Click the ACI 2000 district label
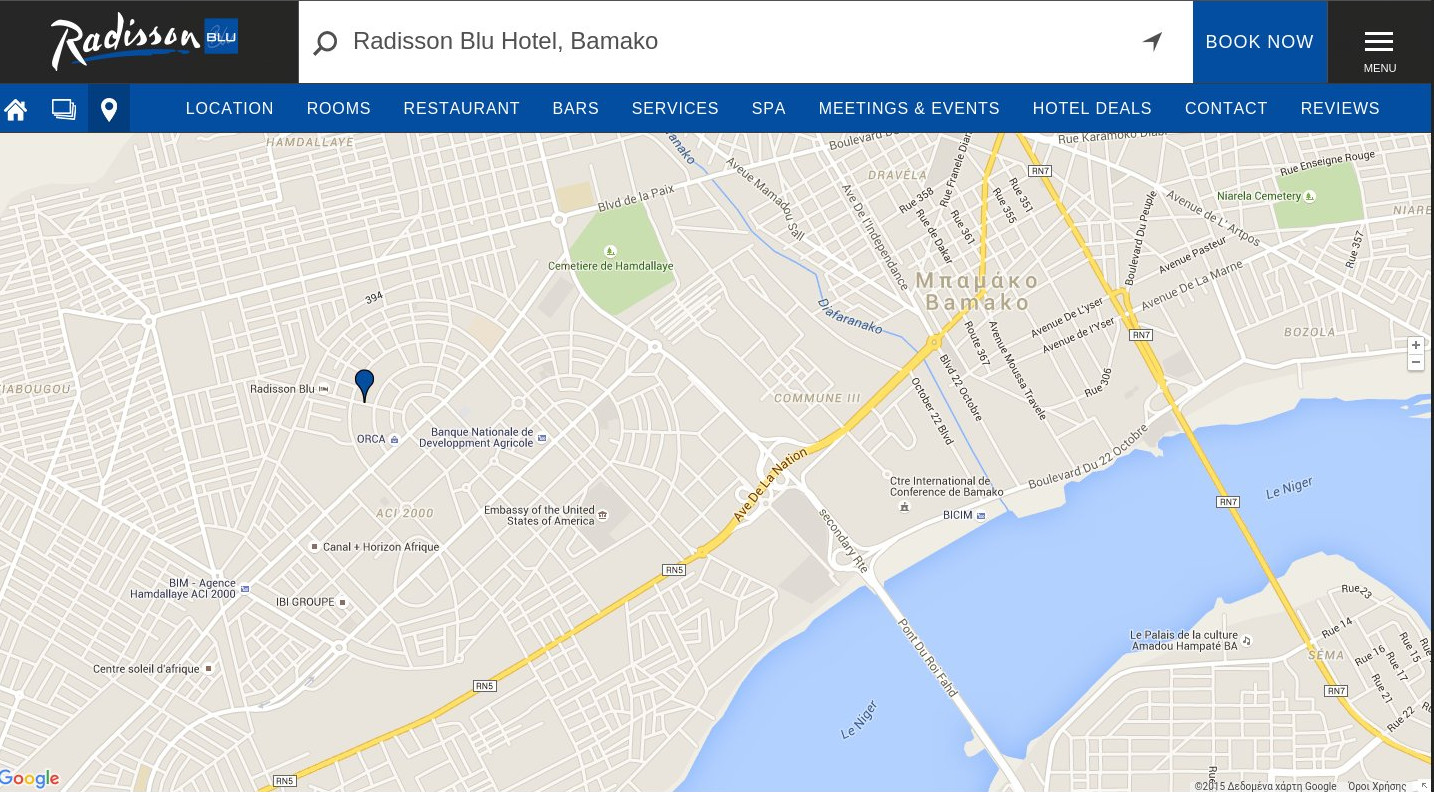 click(405, 513)
